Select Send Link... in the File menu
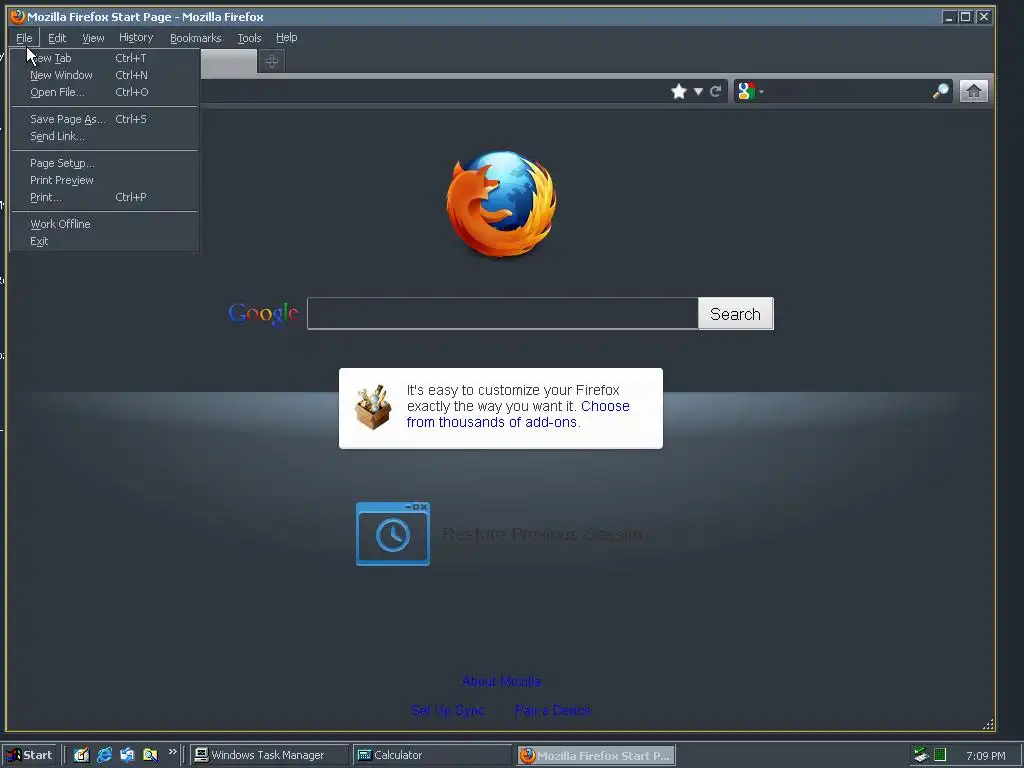This screenshot has height=768, width=1024. [x=104, y=136]
